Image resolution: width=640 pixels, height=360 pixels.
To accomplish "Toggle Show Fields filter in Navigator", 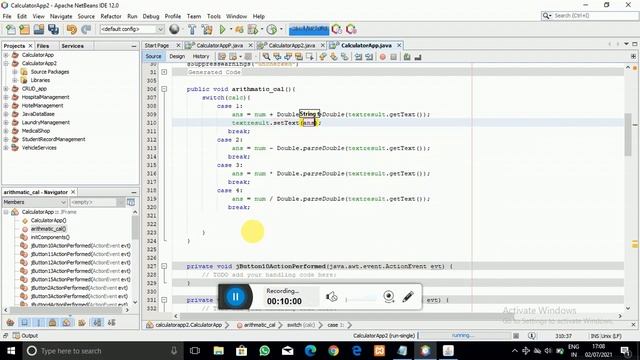I will [24, 322].
